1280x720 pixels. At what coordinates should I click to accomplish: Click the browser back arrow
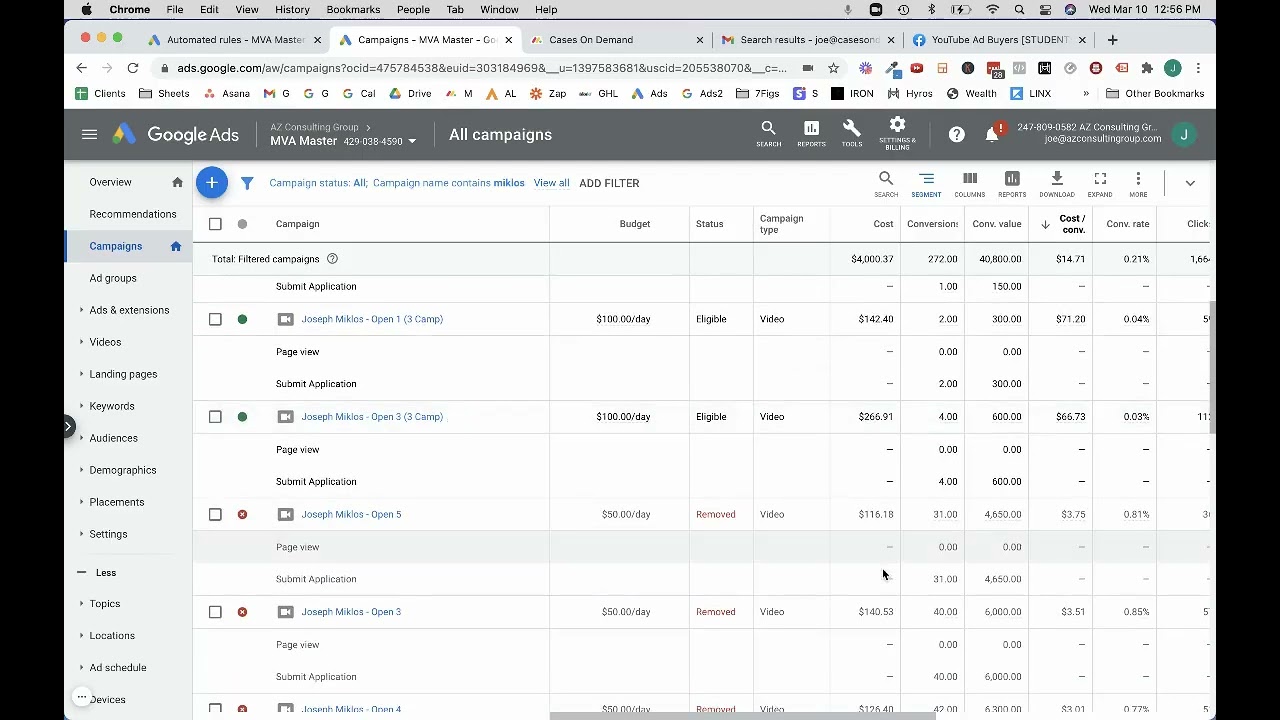pos(82,68)
